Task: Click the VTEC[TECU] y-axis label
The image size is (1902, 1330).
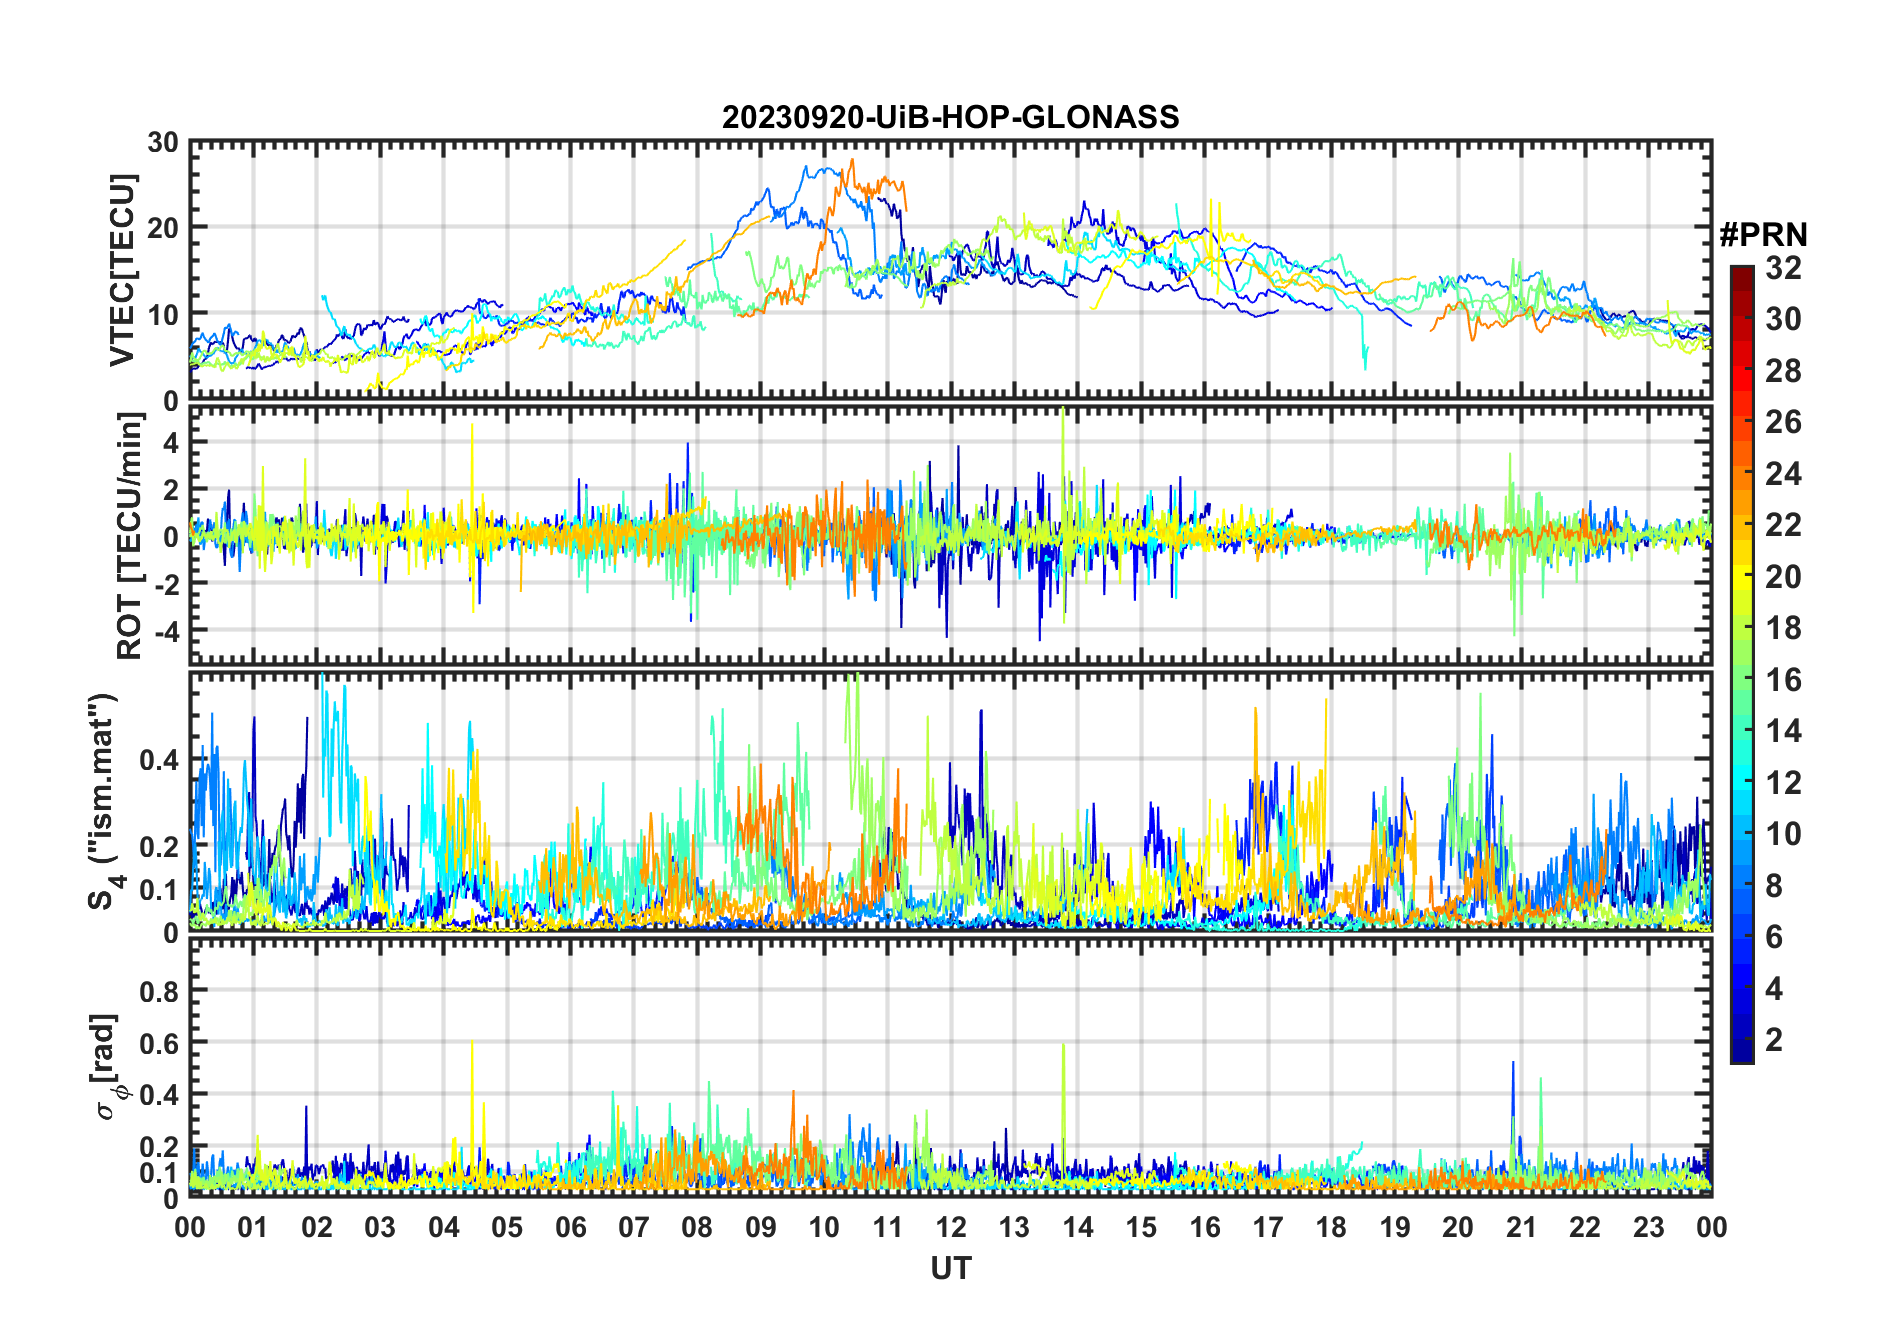Action: [x=122, y=270]
